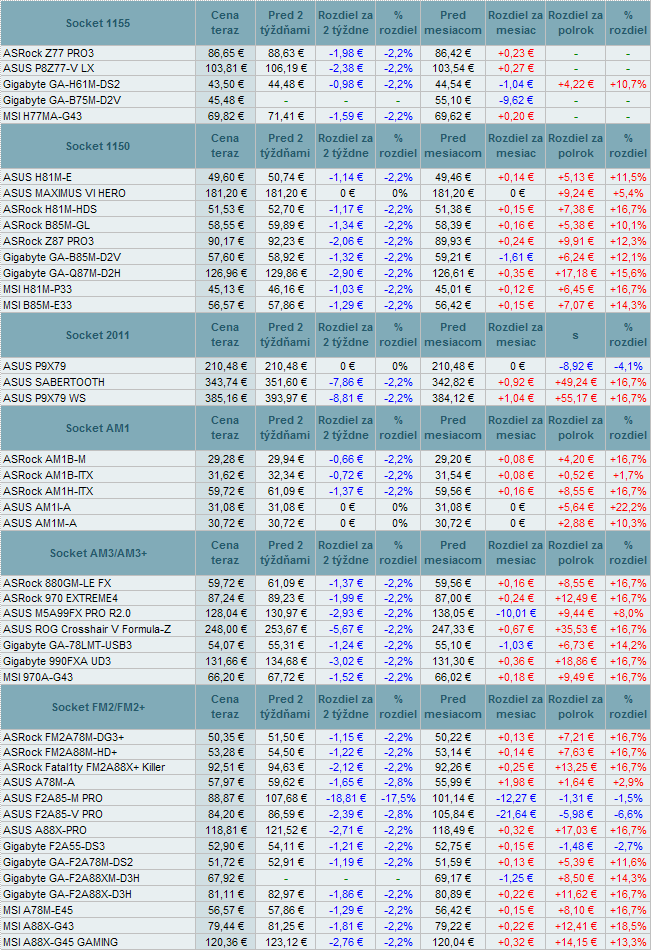Select MSI H81M-P33 row name
651x950 pixels.
(38, 289)
